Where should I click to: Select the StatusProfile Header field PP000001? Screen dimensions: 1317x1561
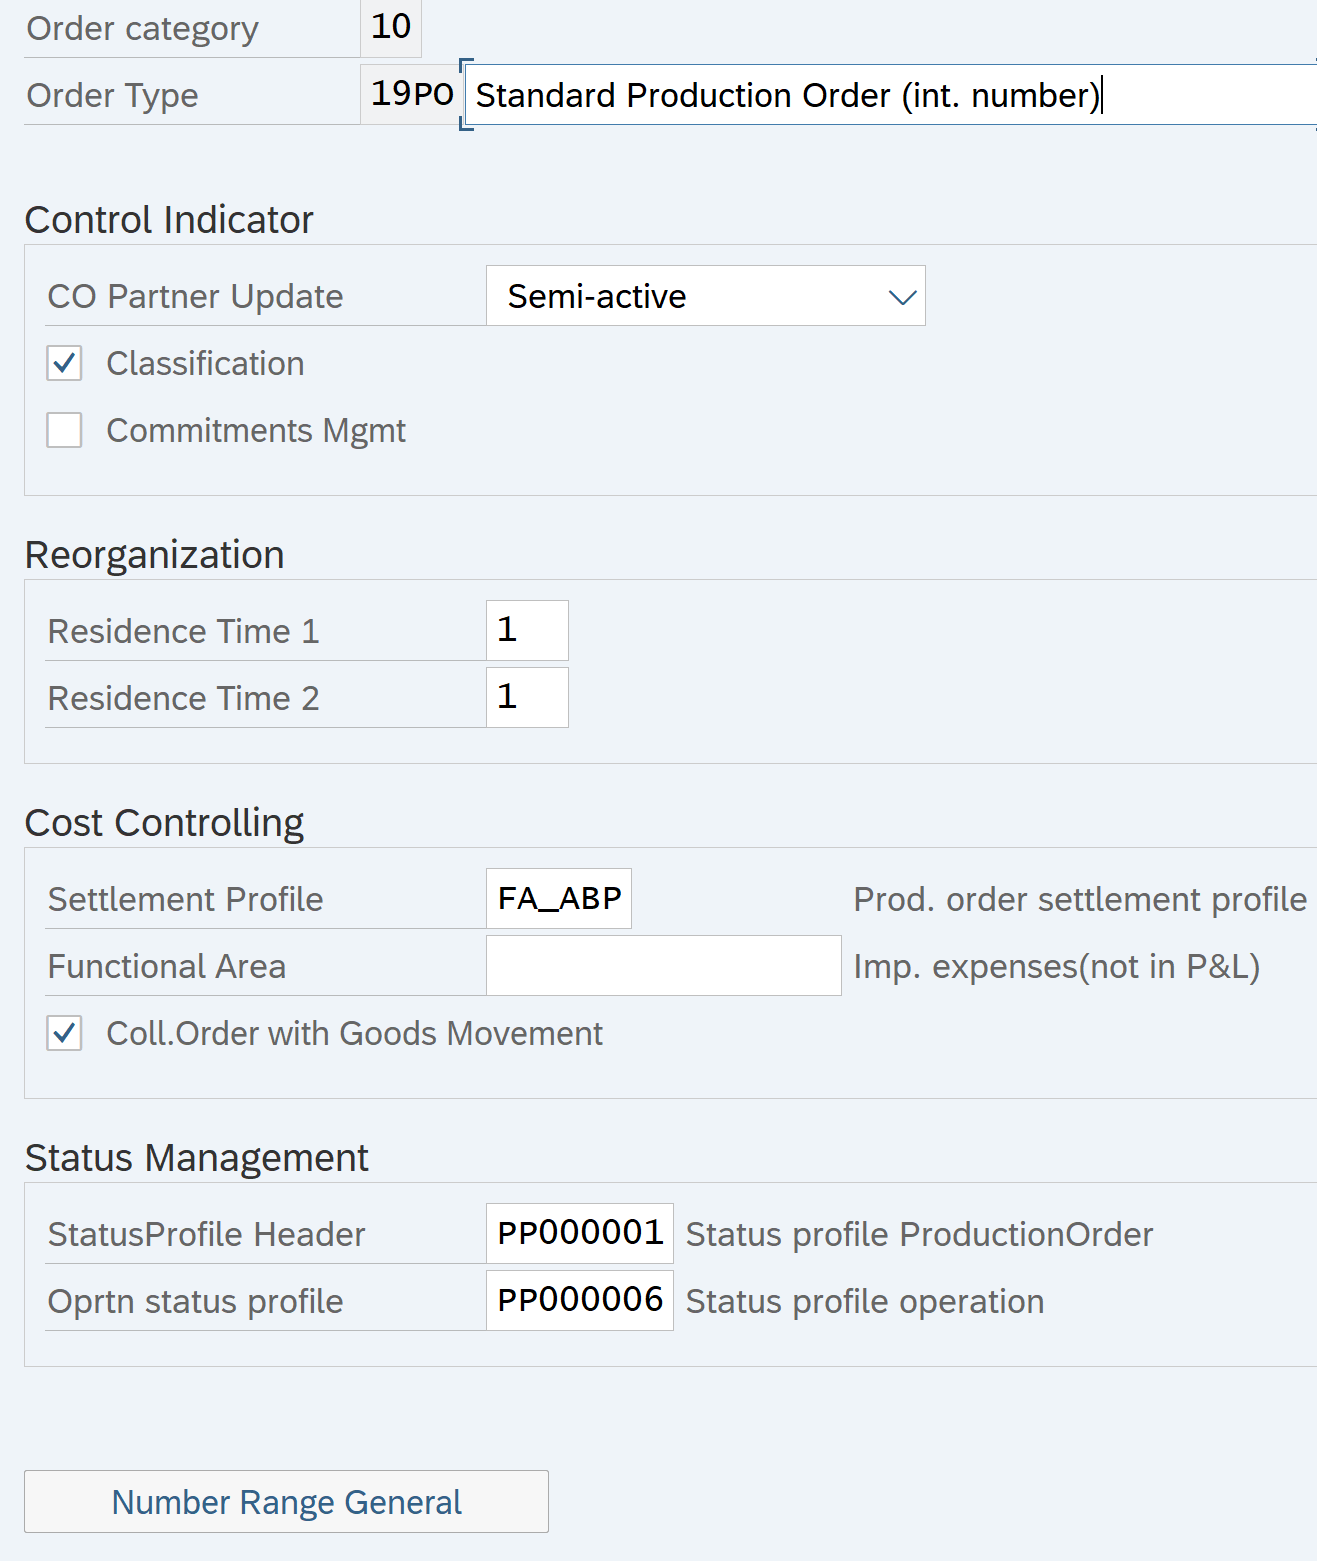pyautogui.click(x=579, y=1233)
